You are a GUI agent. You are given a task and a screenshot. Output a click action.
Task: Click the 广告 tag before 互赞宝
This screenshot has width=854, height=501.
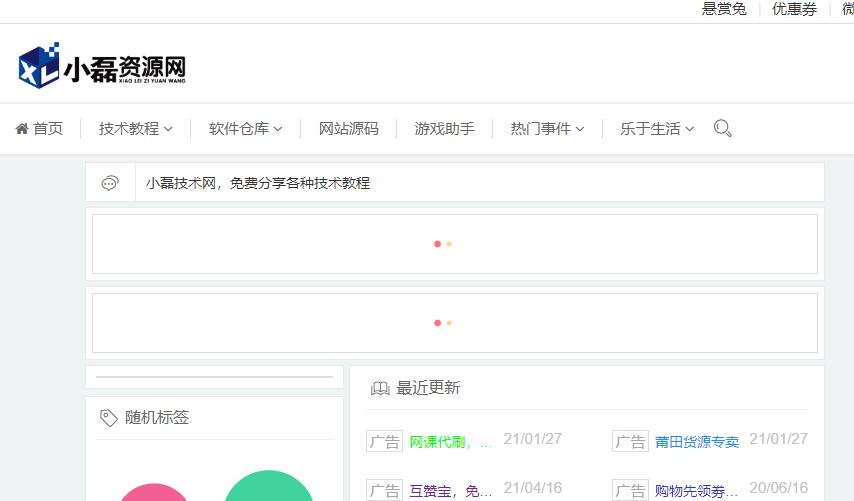click(x=385, y=490)
